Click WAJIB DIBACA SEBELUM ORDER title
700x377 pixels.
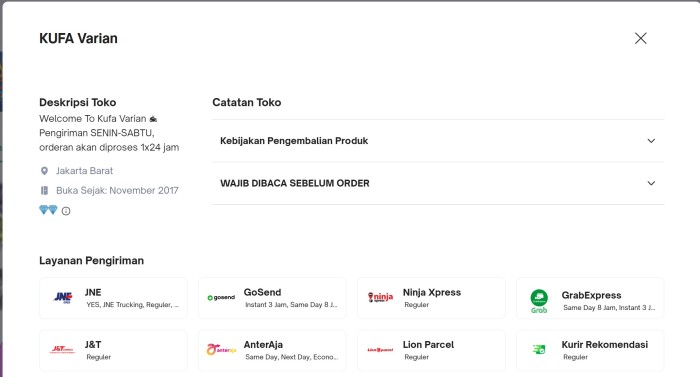tap(295, 183)
